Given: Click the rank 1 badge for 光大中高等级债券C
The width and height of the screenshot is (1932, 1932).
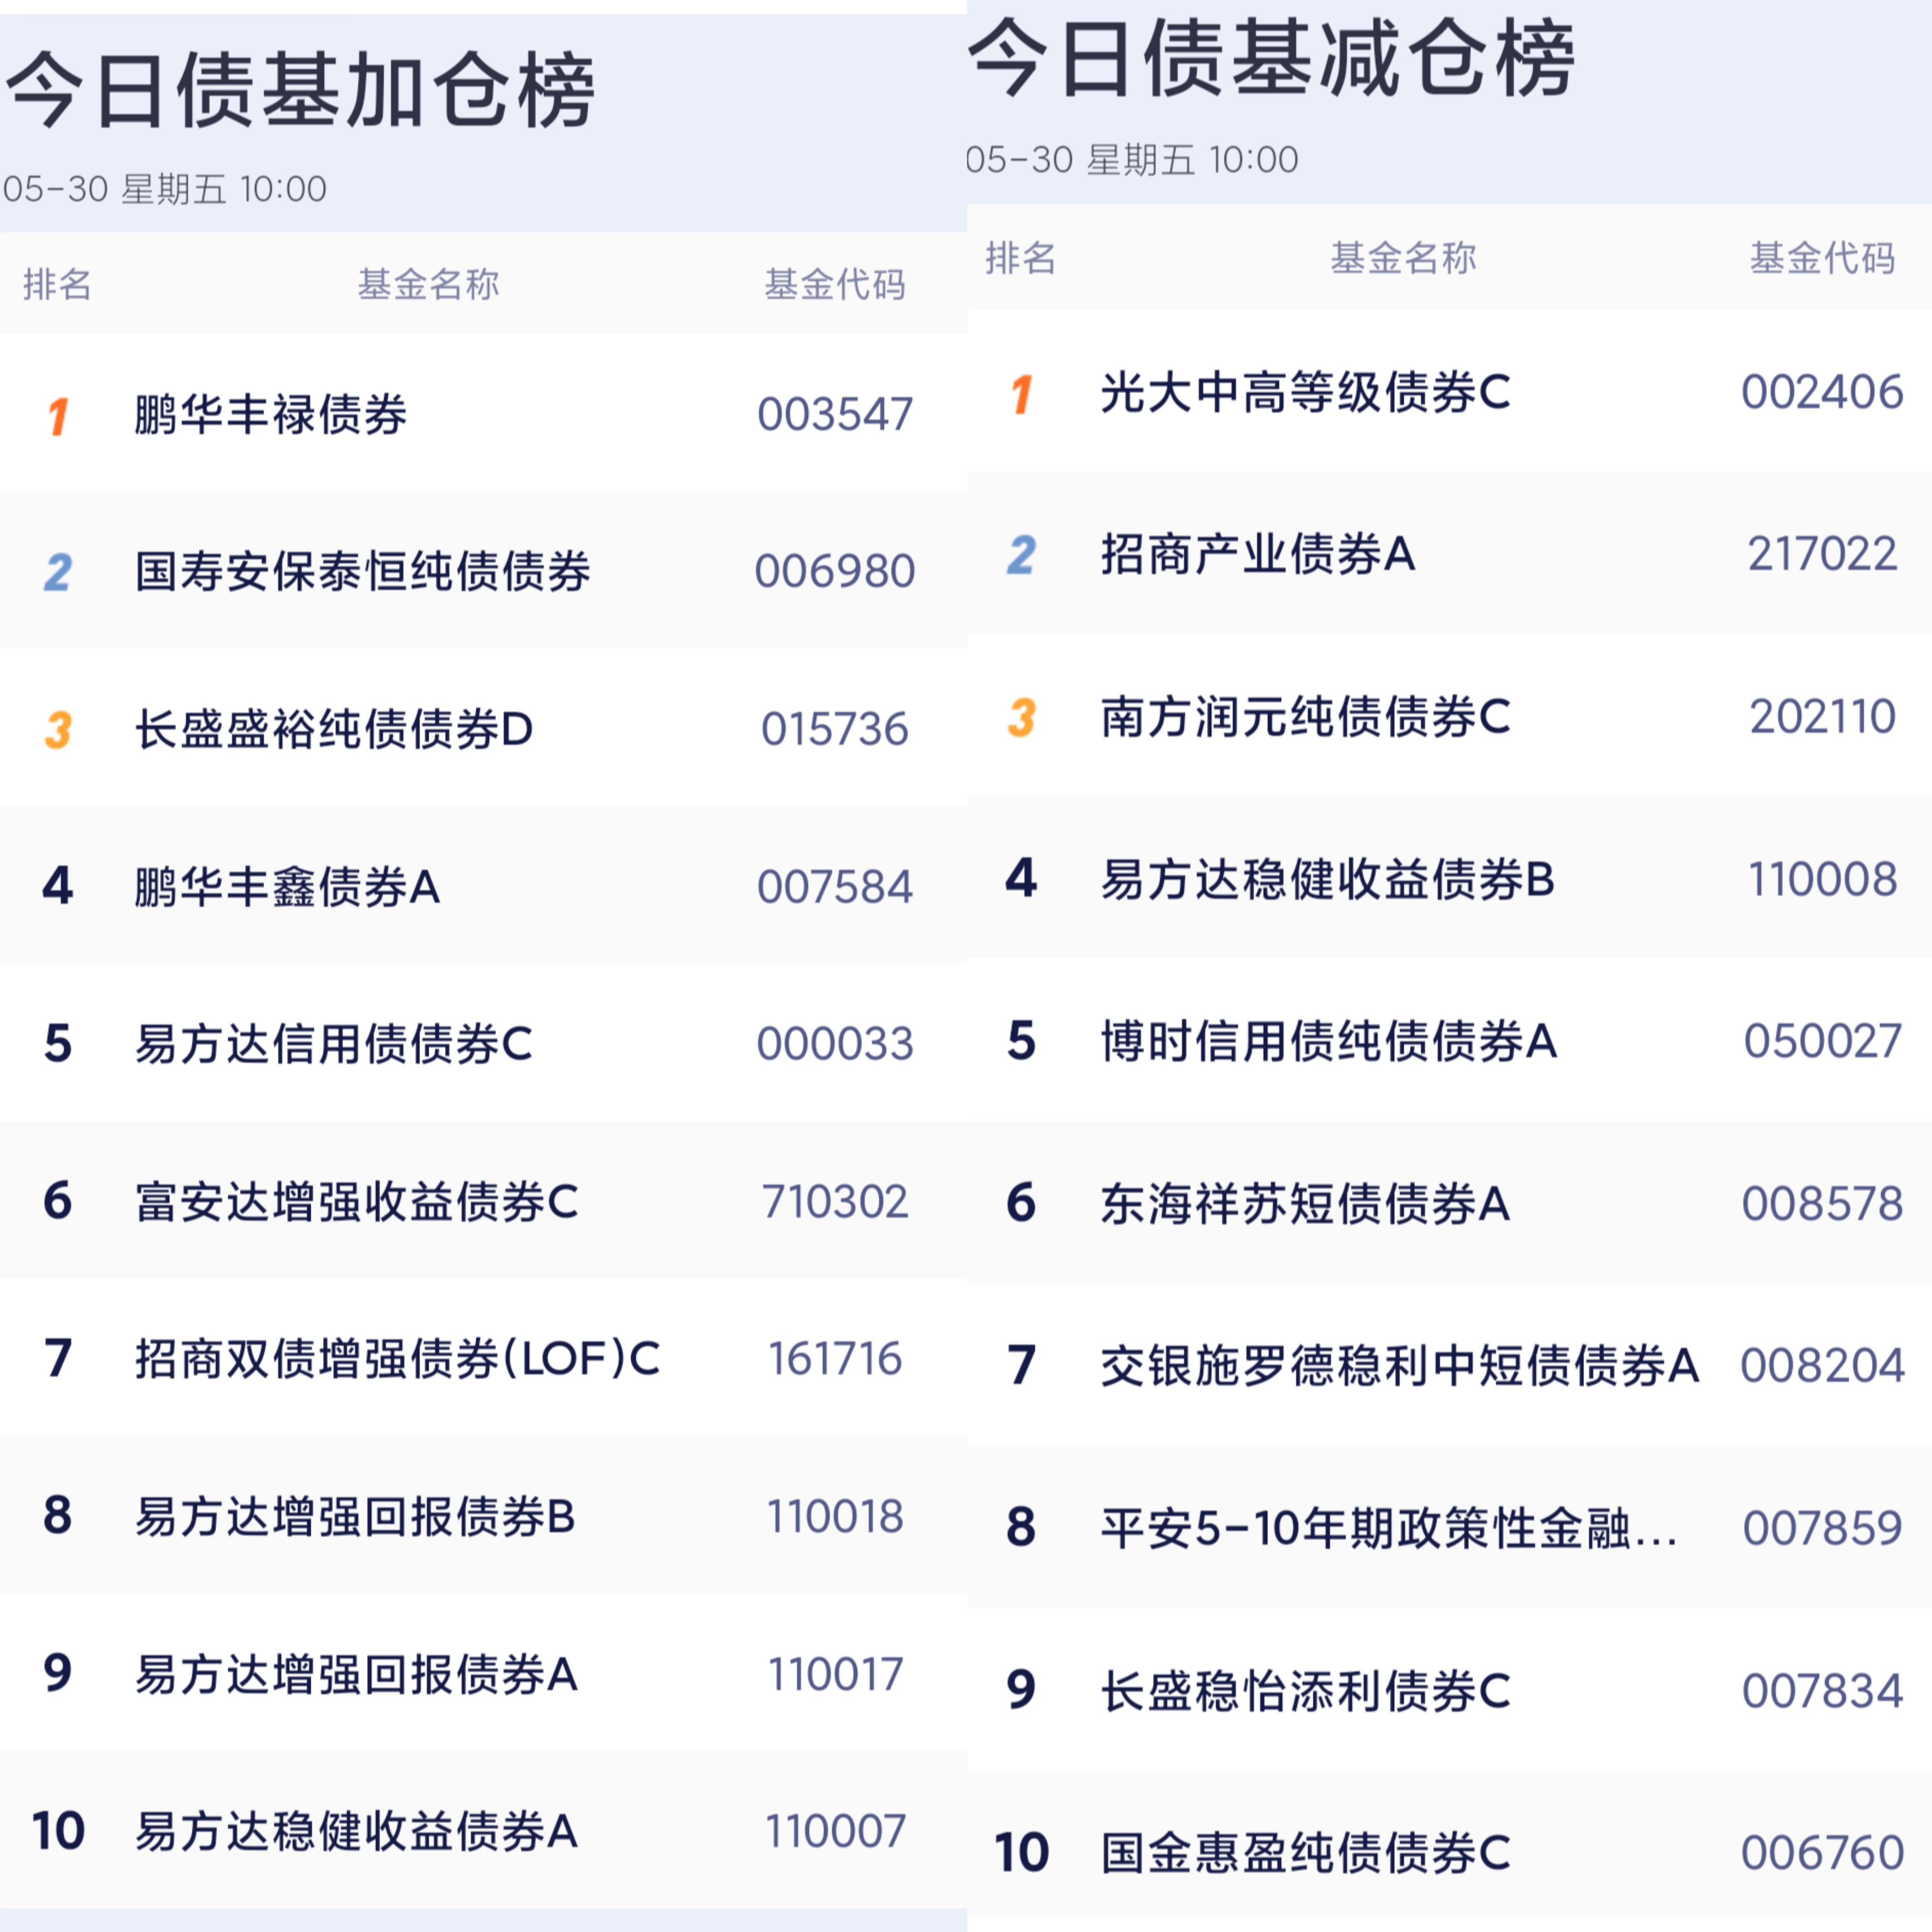Looking at the screenshot, I should click(x=1021, y=393).
